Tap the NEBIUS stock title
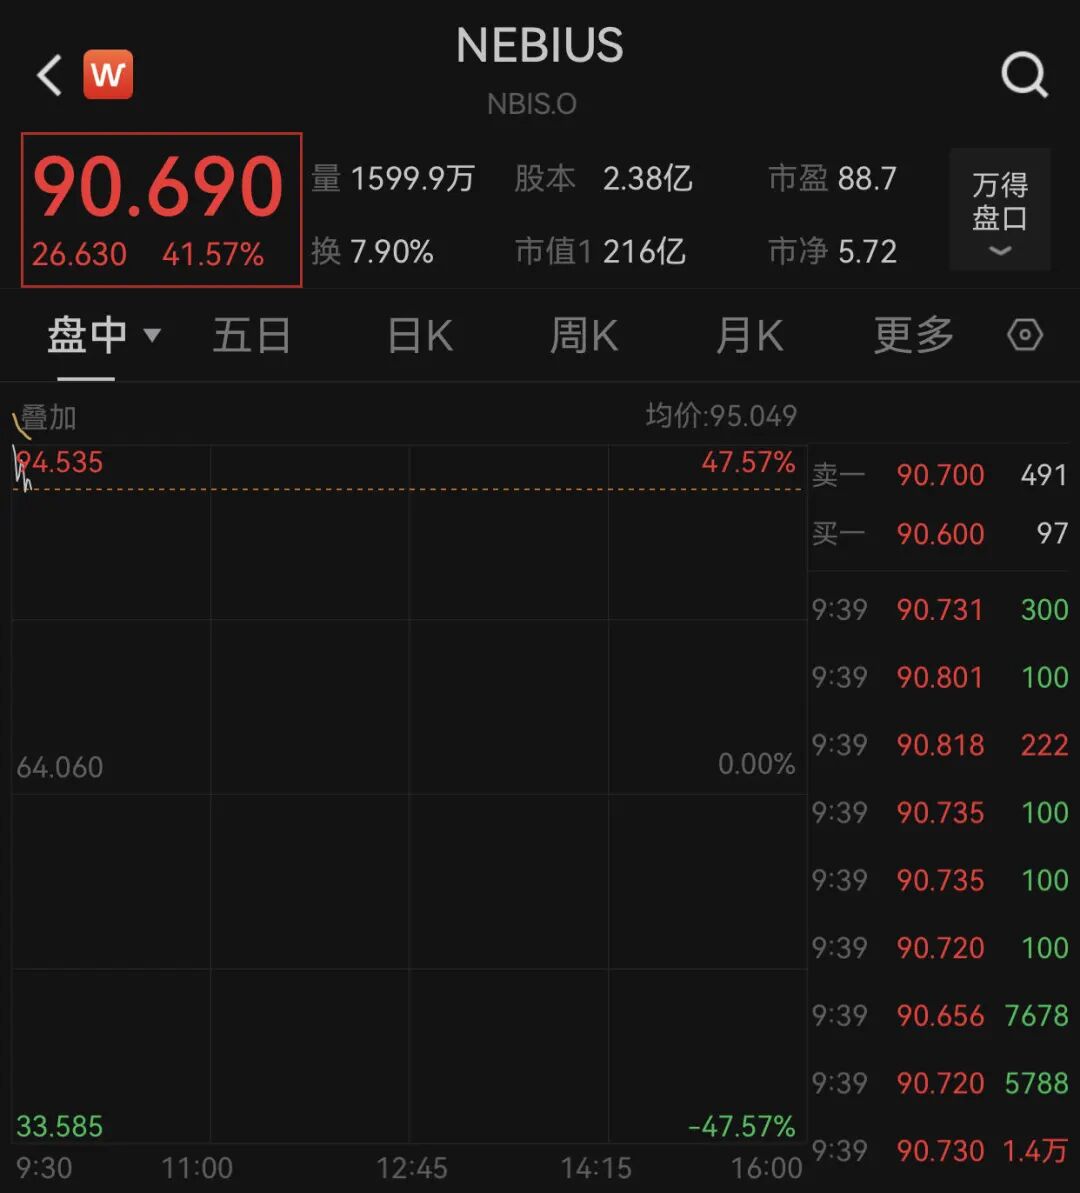The width and height of the screenshot is (1080, 1193). click(539, 47)
